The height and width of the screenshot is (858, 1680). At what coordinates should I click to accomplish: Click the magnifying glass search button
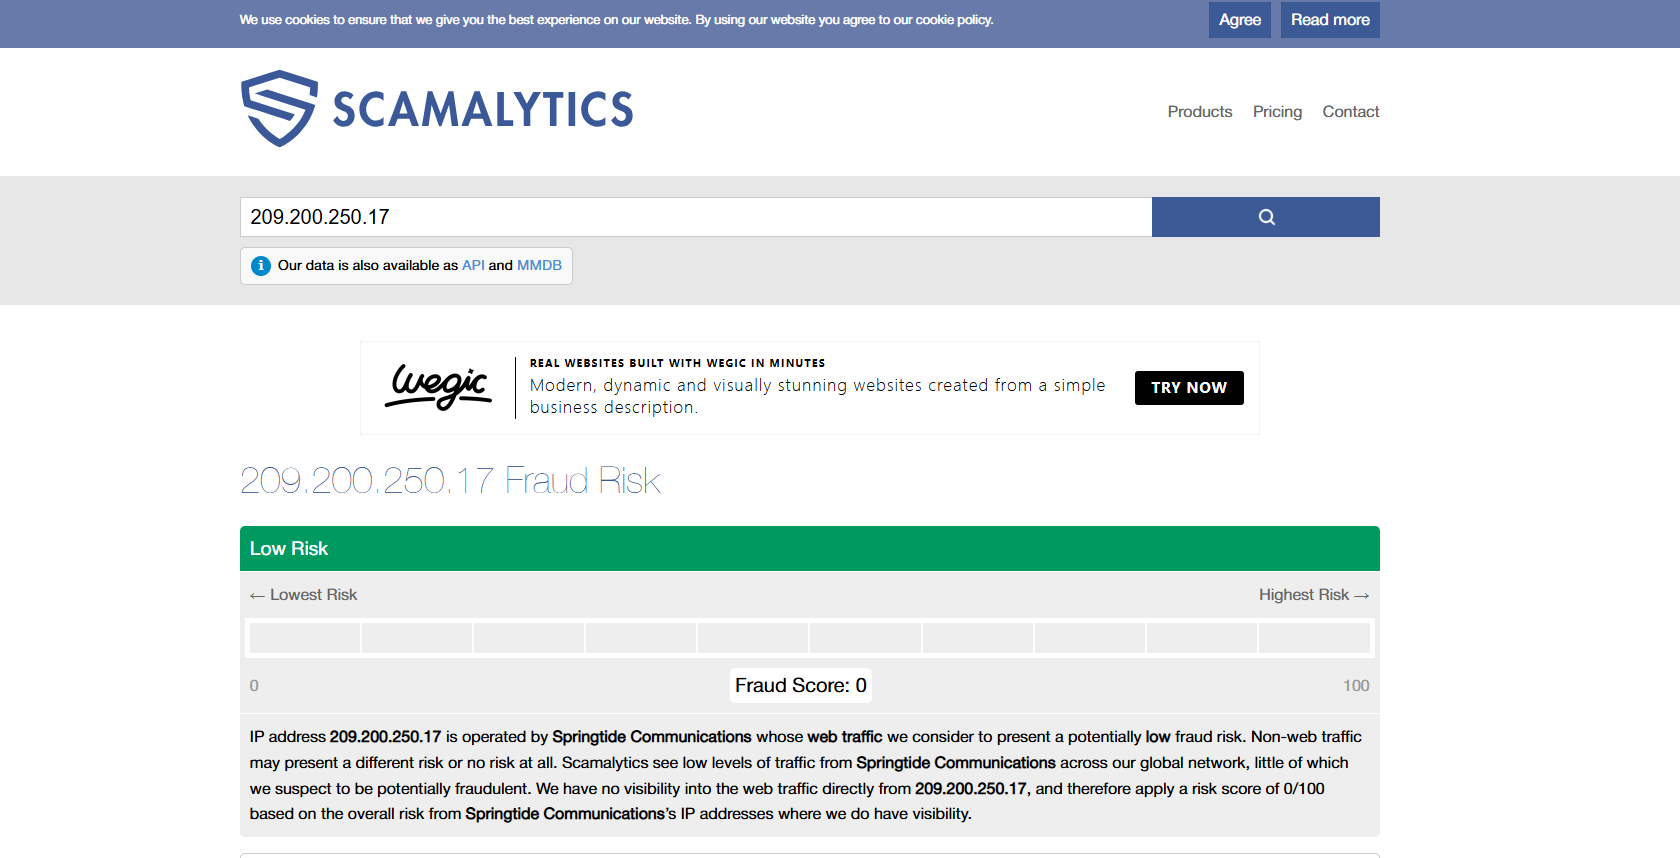tap(1266, 217)
